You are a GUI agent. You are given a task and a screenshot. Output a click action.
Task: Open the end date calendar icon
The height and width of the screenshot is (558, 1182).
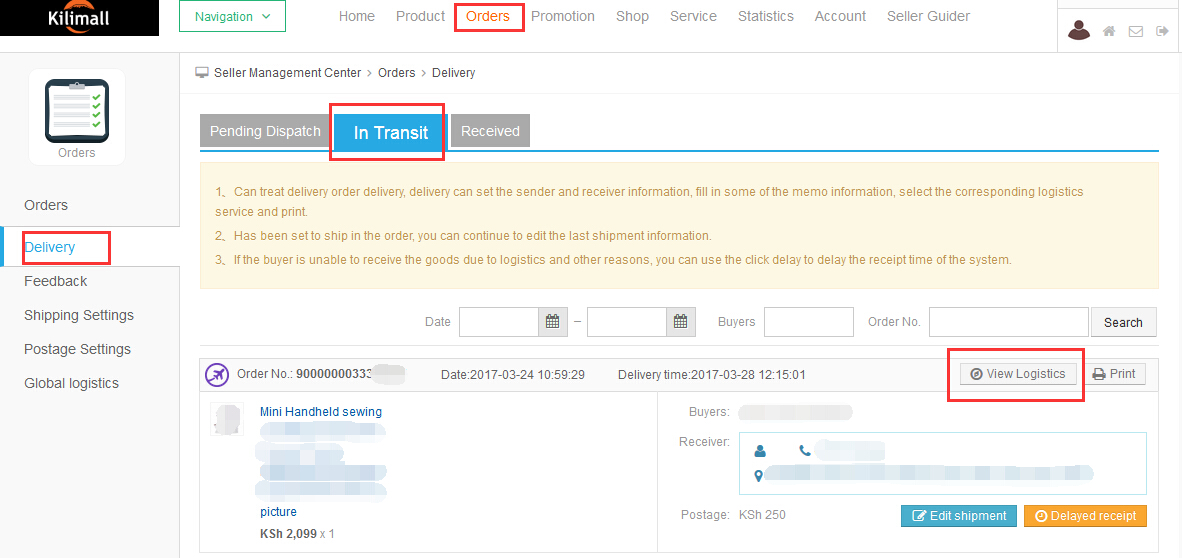[680, 322]
